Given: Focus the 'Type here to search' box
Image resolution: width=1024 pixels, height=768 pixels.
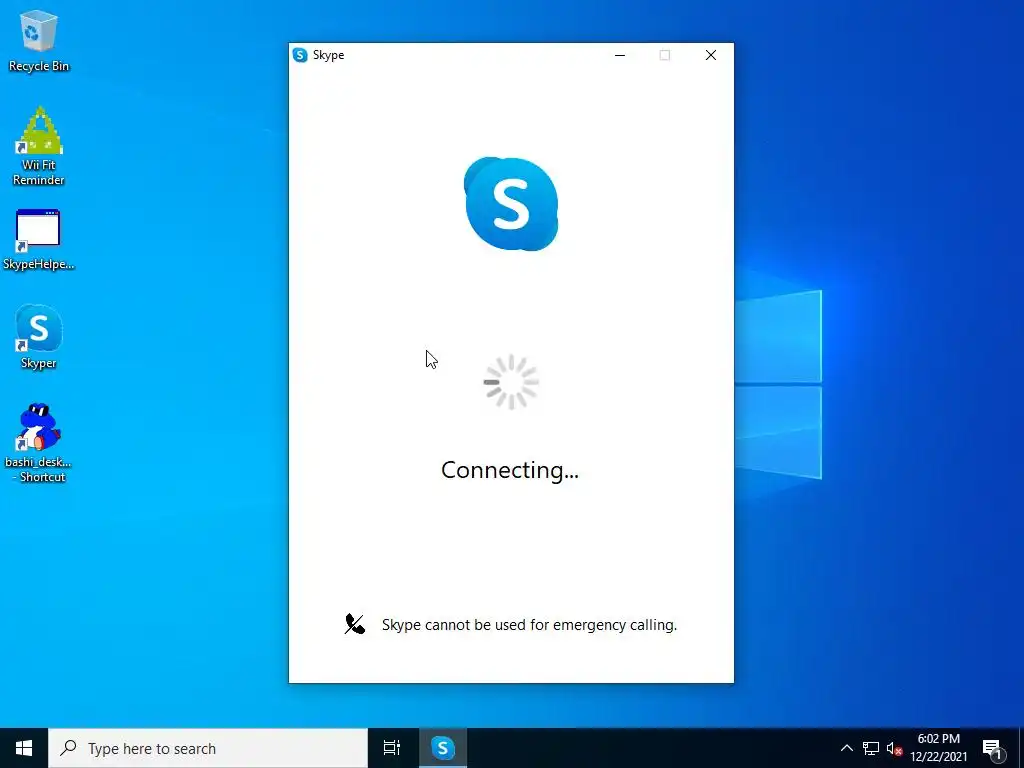Looking at the screenshot, I should pos(208,748).
